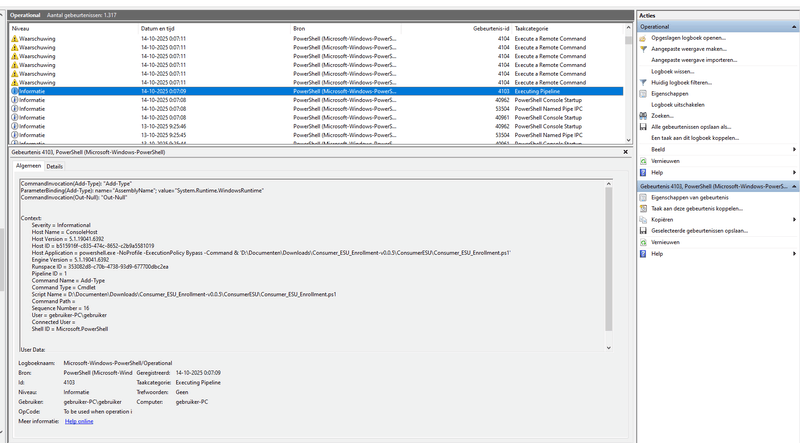Select the 13-10-2025 9:25:45 Informatie row
800x443 pixels.
(x=316, y=135)
